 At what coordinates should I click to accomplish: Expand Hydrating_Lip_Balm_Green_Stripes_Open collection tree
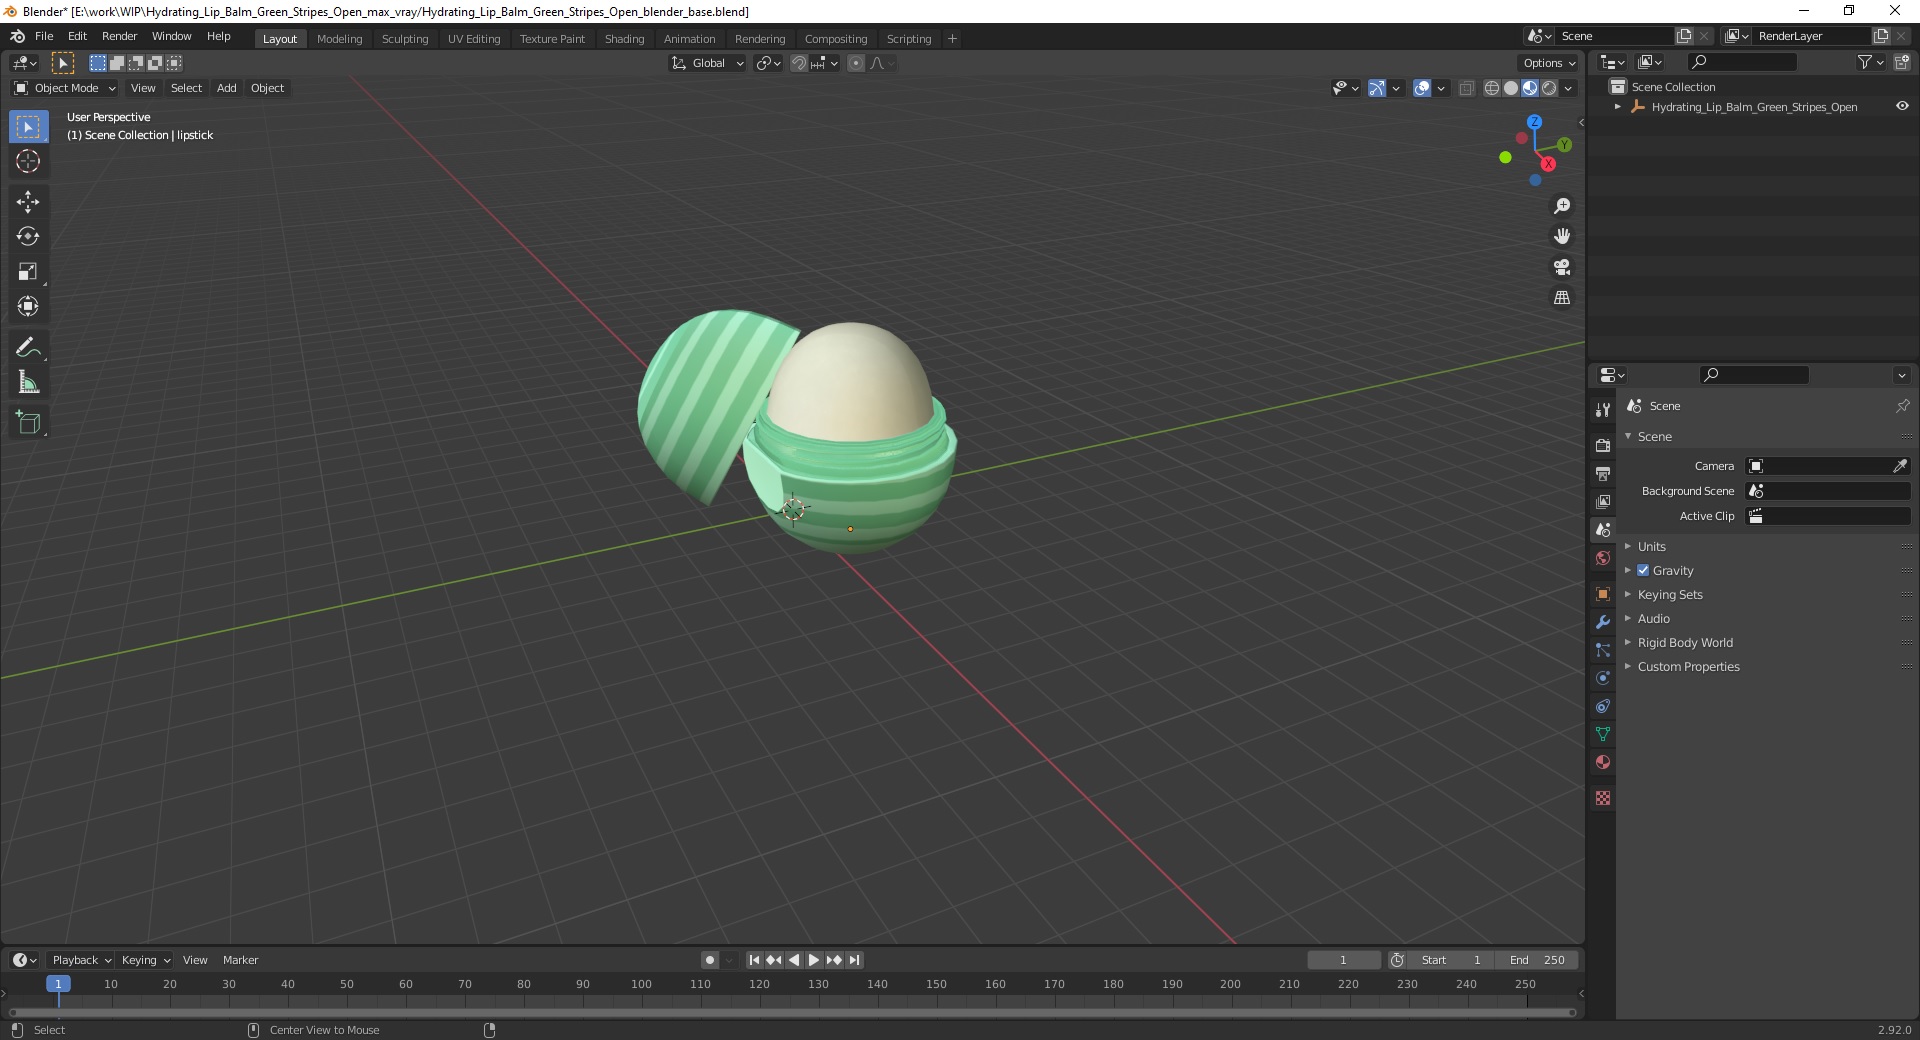[x=1618, y=106]
